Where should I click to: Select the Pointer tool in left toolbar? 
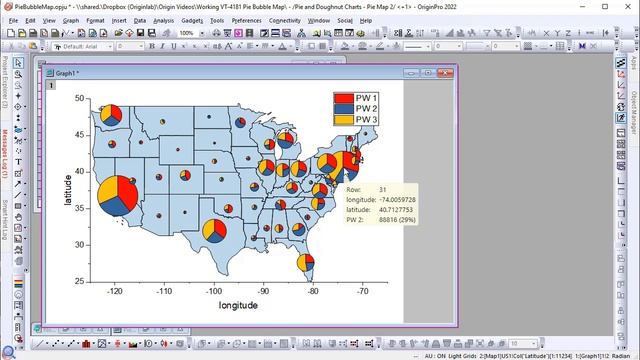(18, 63)
